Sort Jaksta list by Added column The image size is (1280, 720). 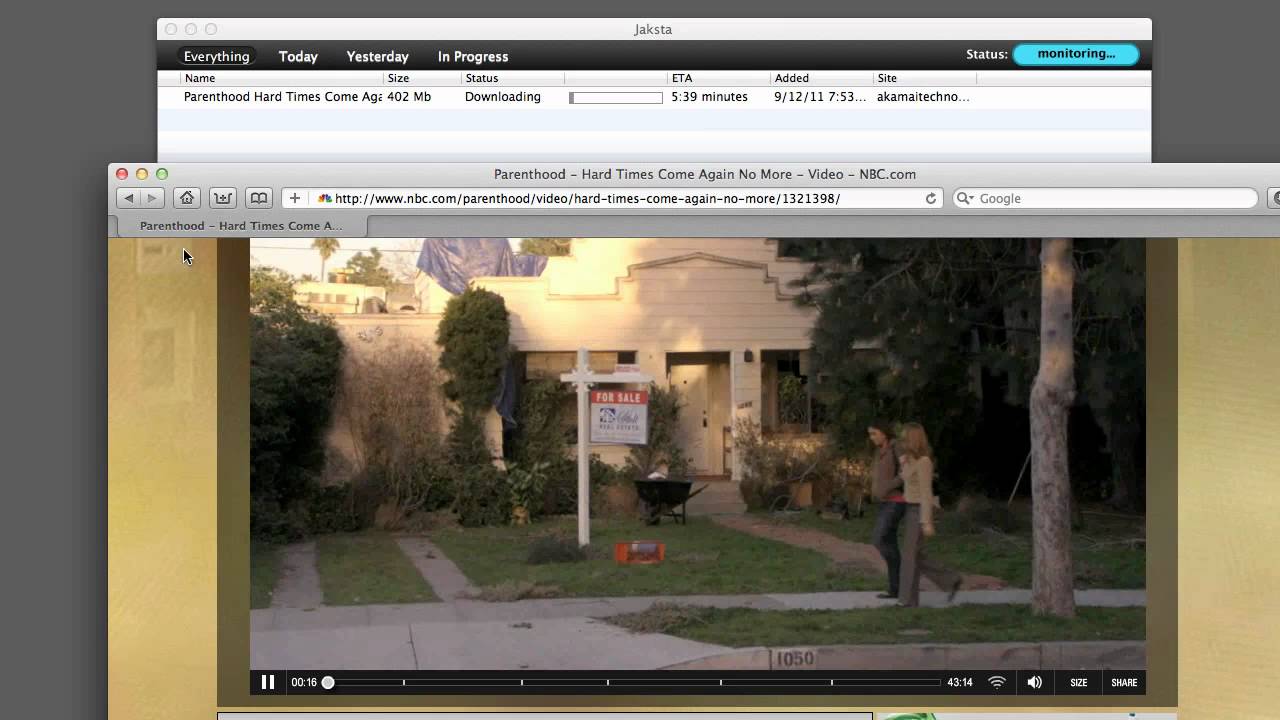pyautogui.click(x=821, y=78)
